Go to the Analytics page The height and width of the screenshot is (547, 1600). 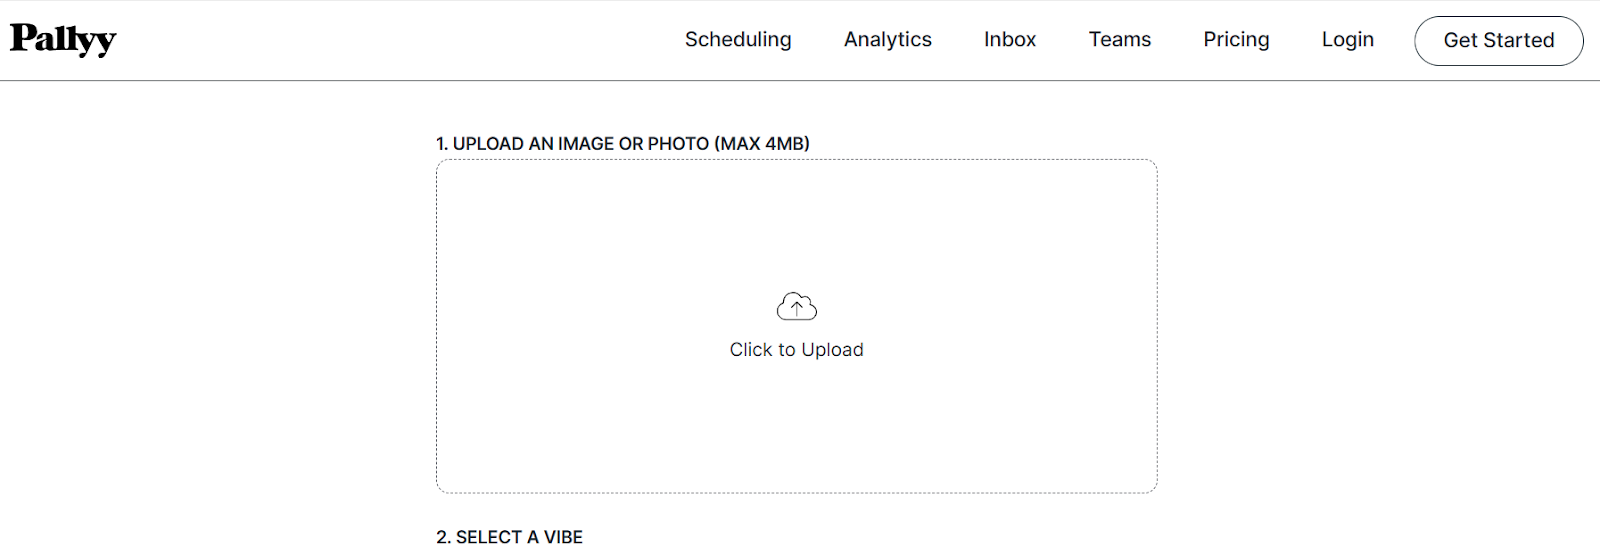(888, 39)
